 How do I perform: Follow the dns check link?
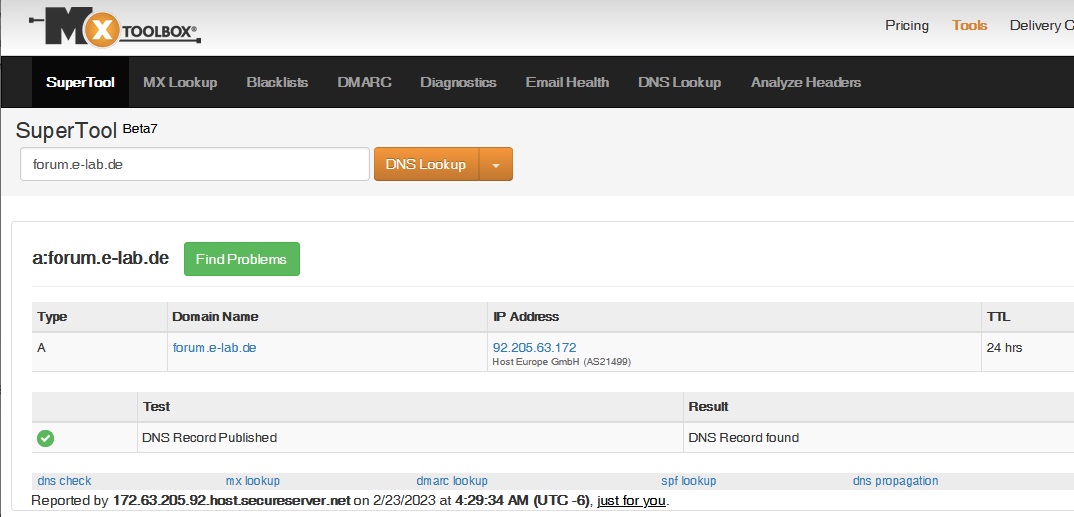pyautogui.click(x=64, y=481)
